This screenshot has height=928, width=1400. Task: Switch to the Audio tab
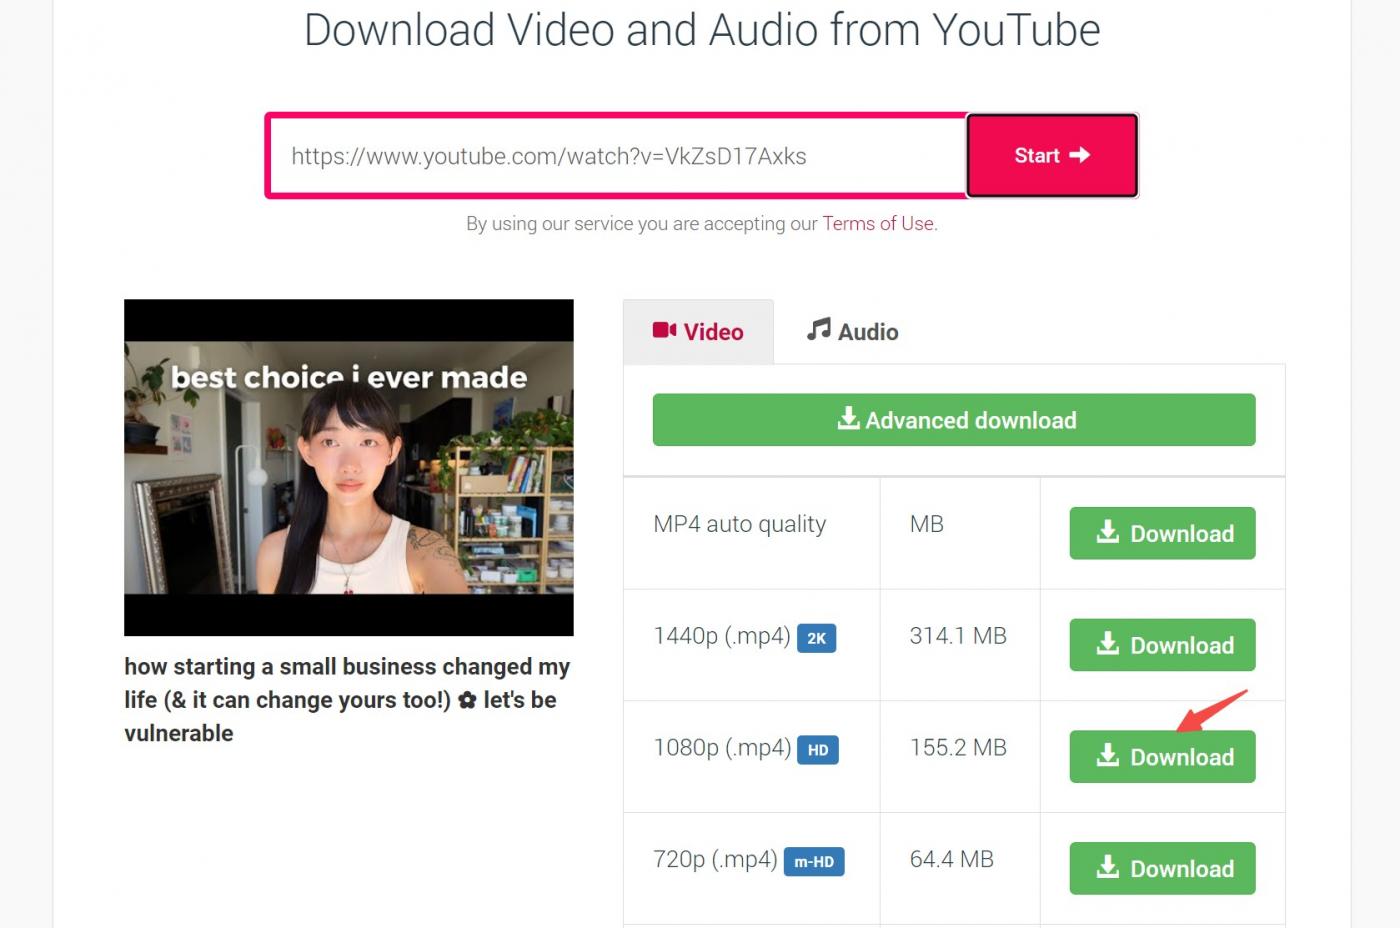coord(853,332)
